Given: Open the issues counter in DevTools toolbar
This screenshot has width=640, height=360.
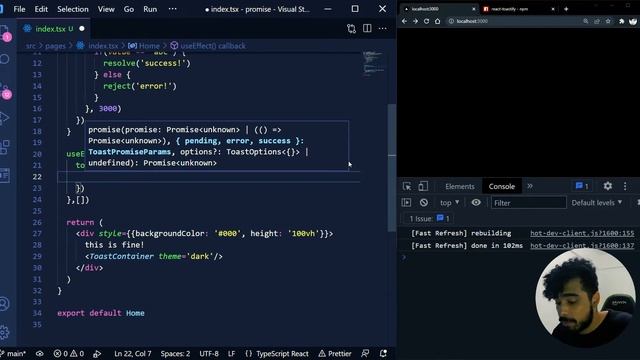Looking at the screenshot, I should [x=582, y=186].
